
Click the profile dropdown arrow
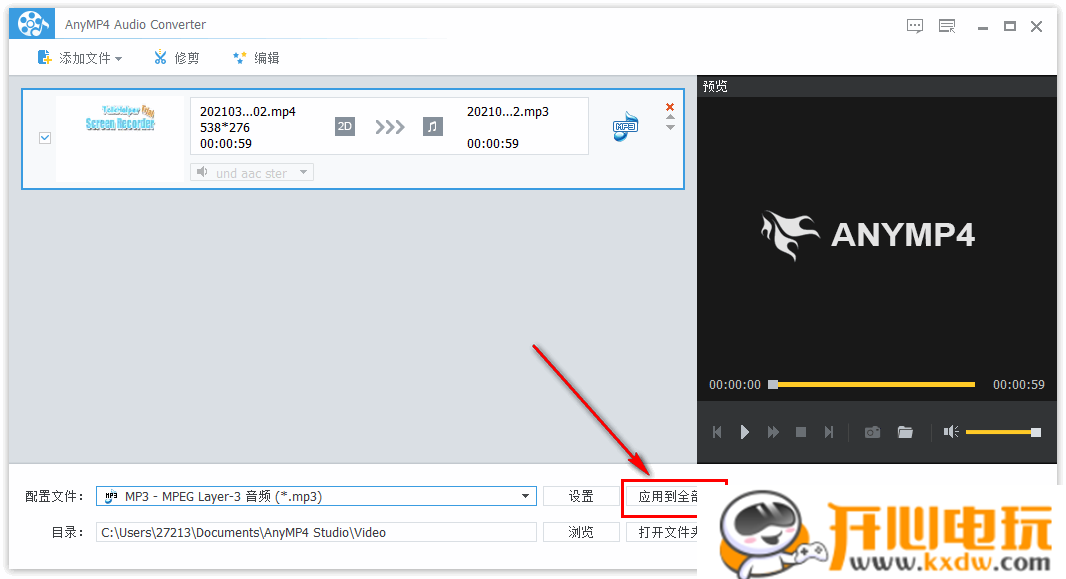click(x=525, y=496)
